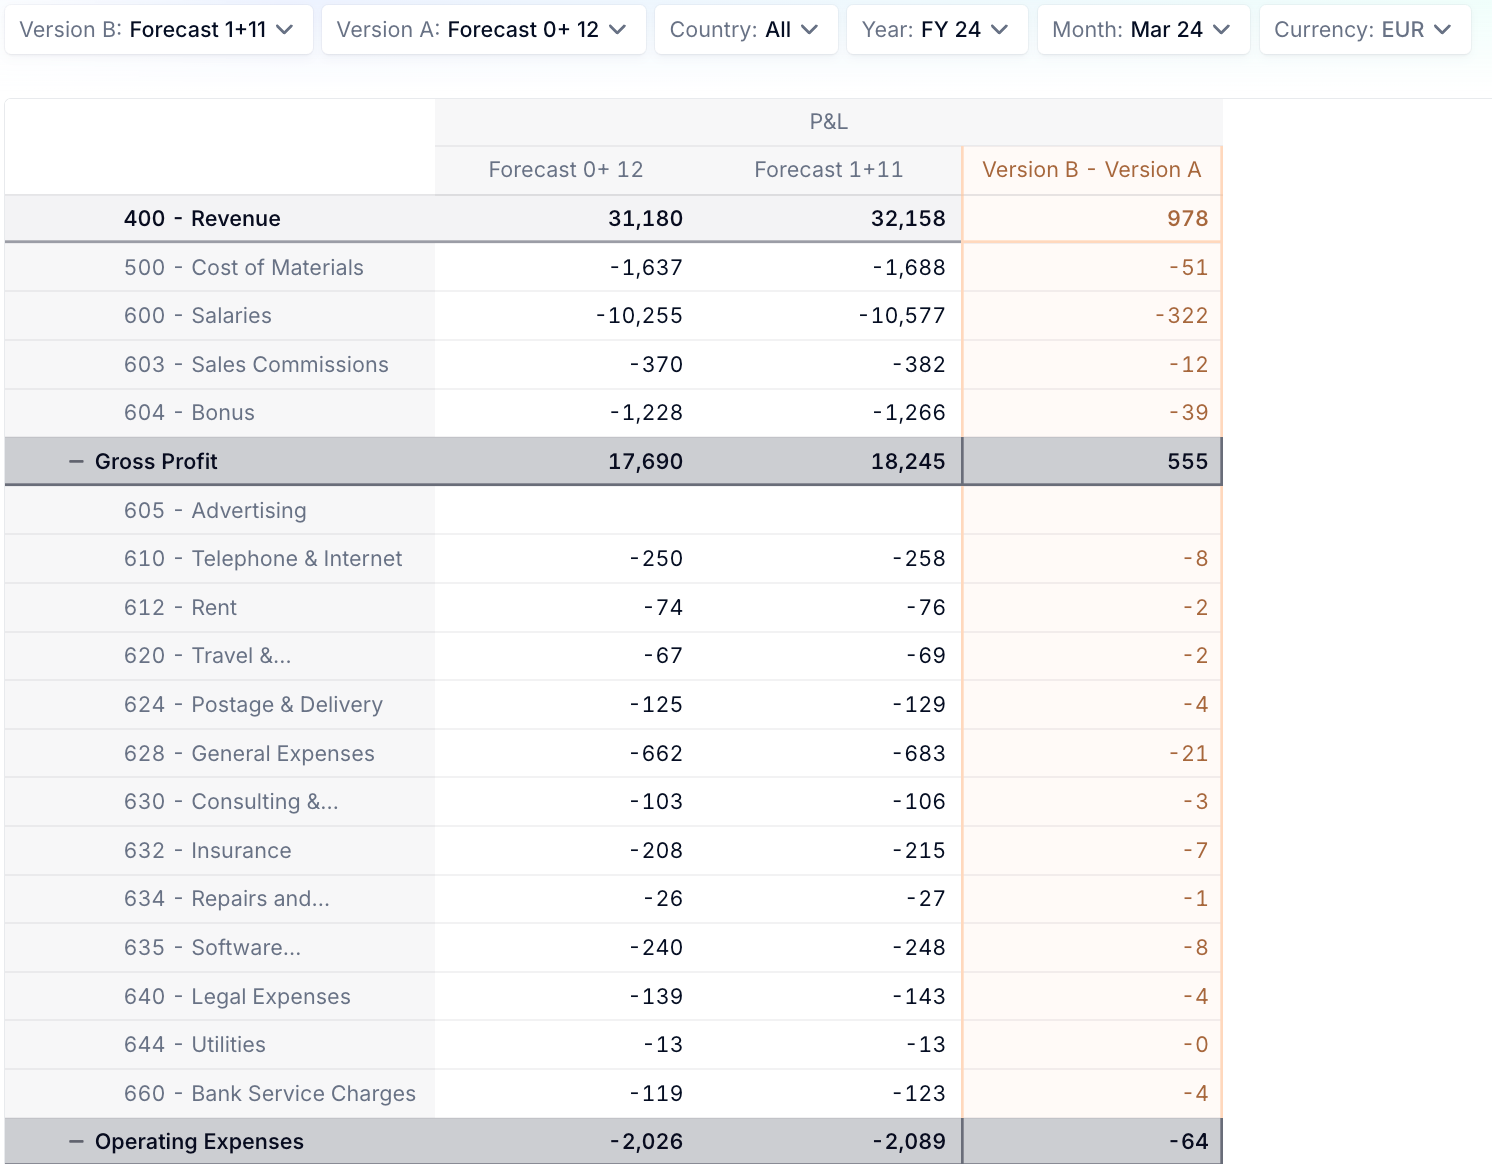Click the Cost of Materials value -1,637
Viewport: 1492px width, 1164px height.
[x=646, y=268]
